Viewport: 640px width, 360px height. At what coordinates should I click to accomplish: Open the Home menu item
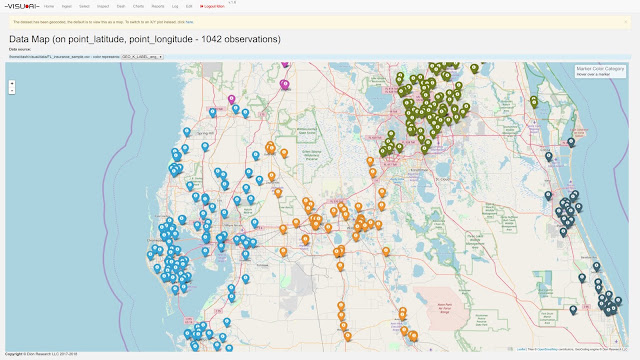[x=49, y=7]
